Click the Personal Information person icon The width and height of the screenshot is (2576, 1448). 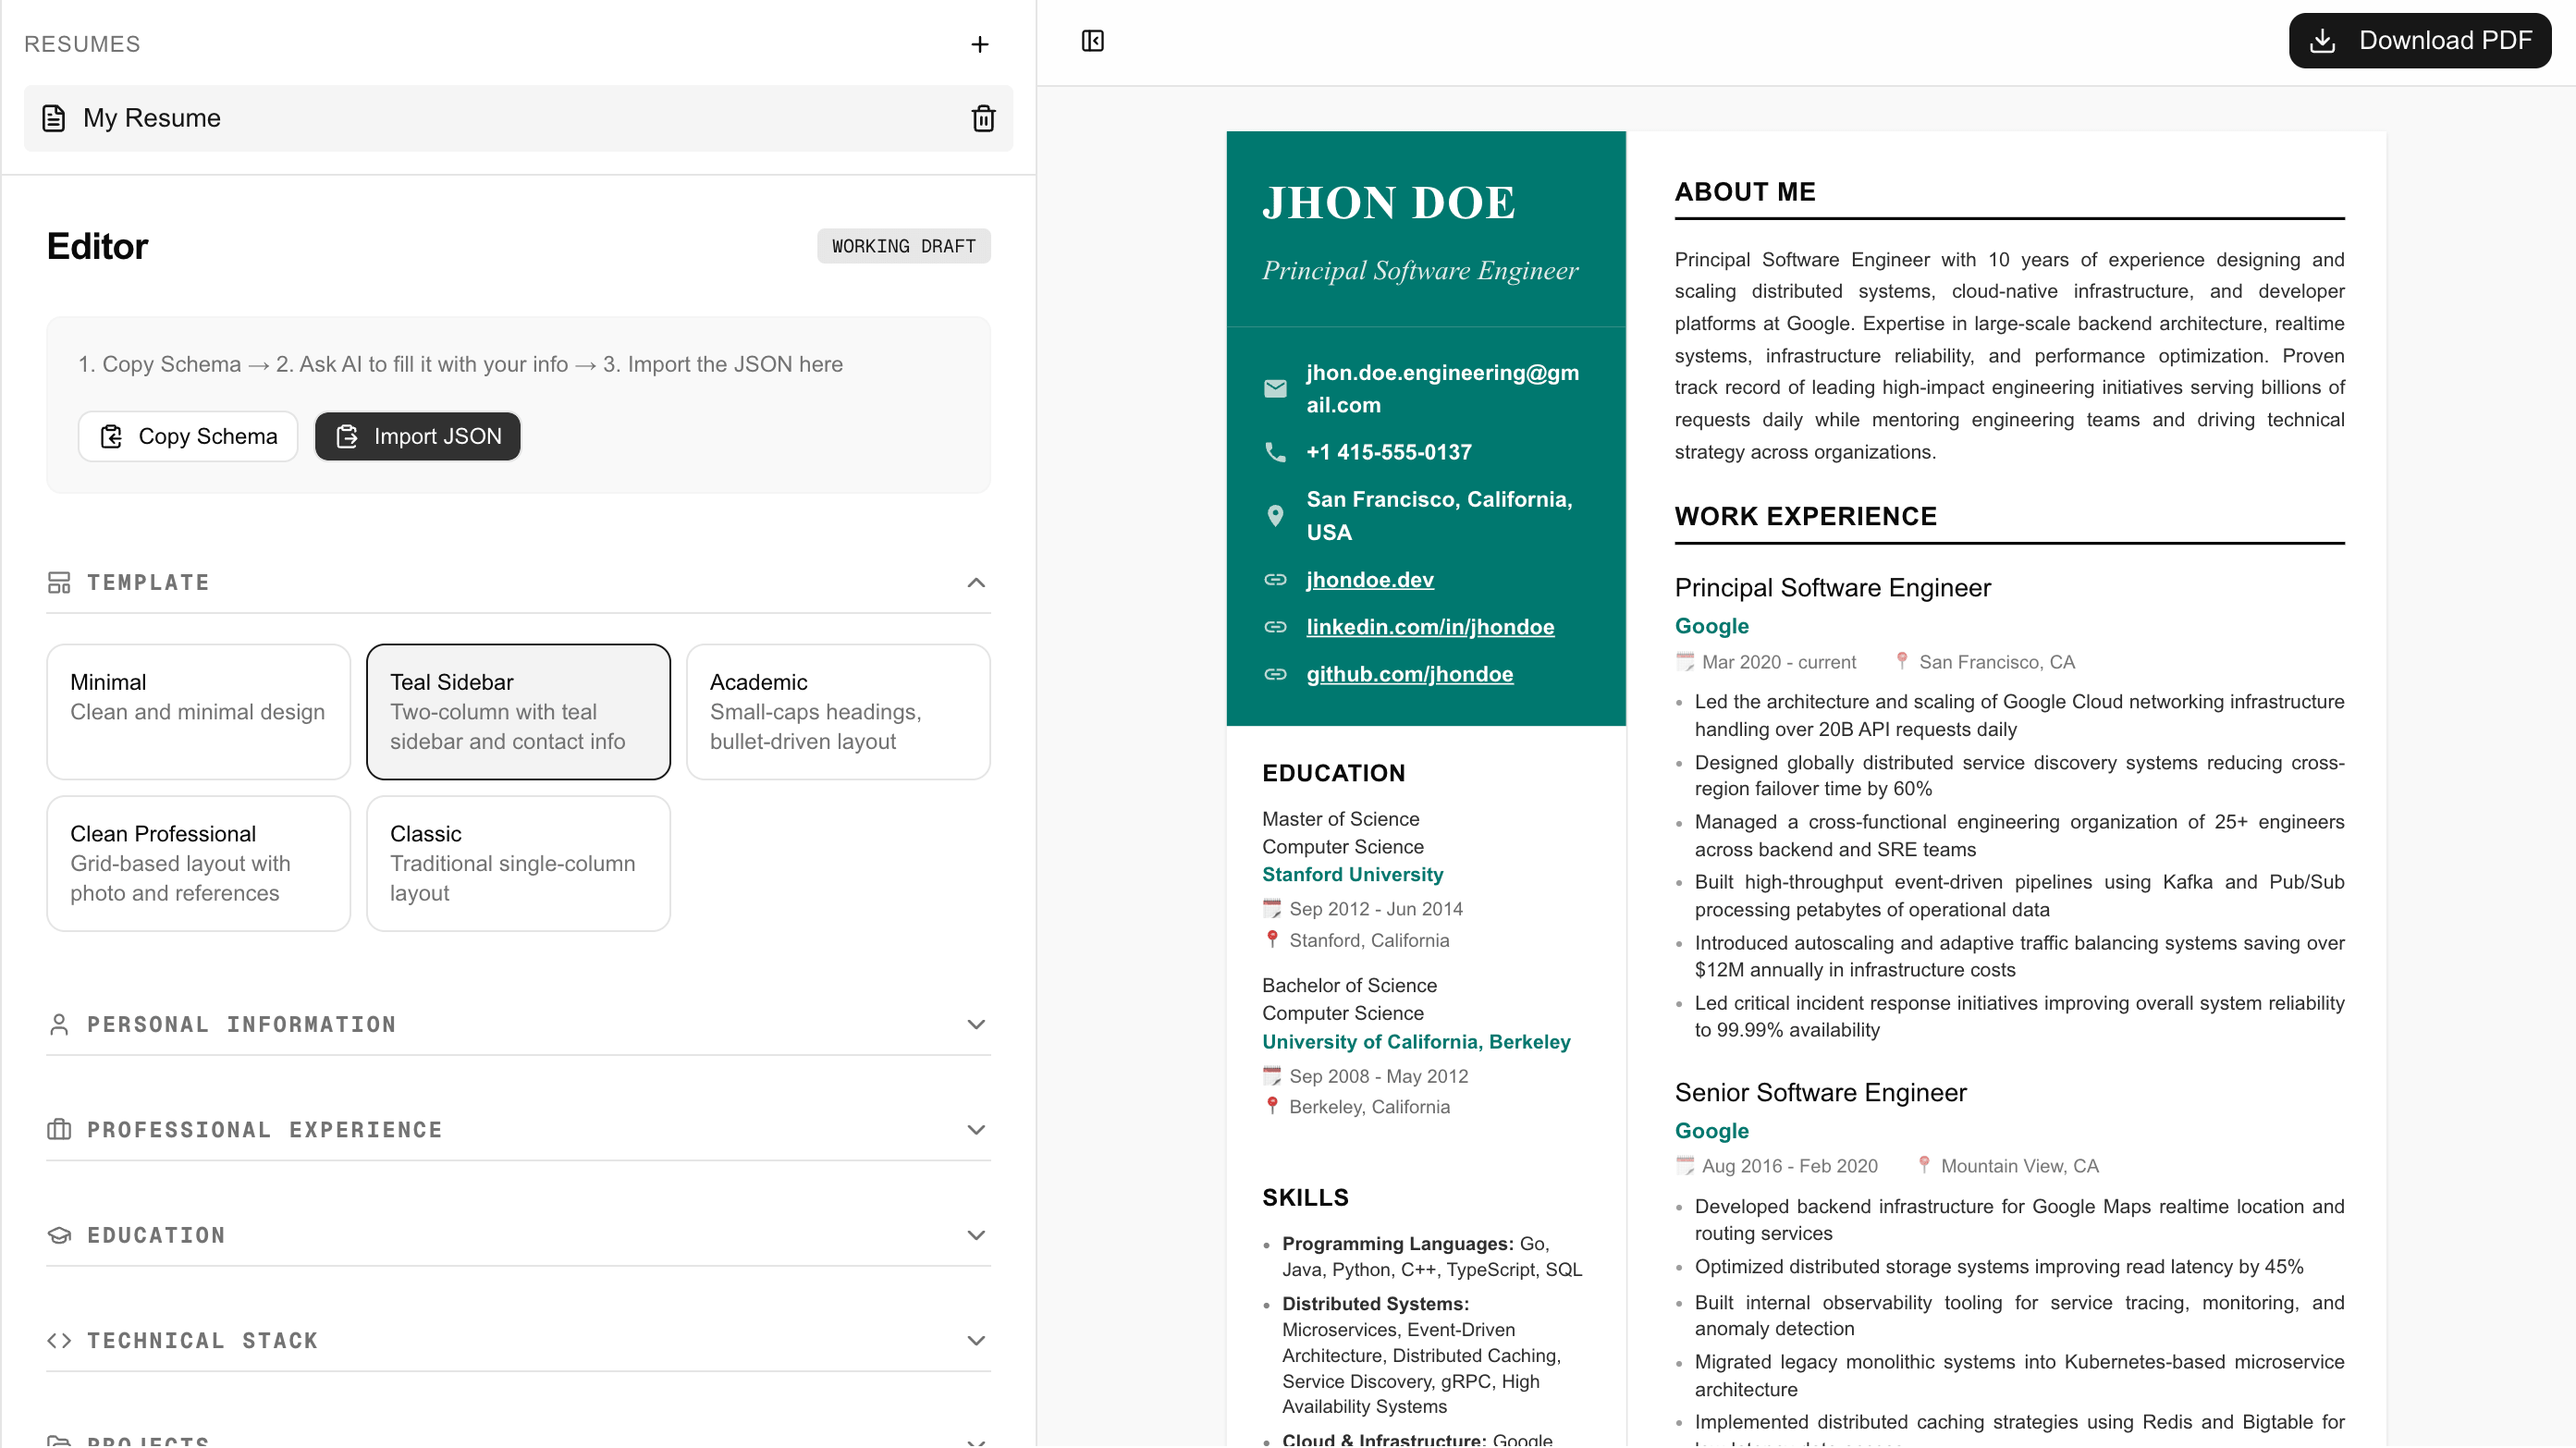pos(59,1025)
